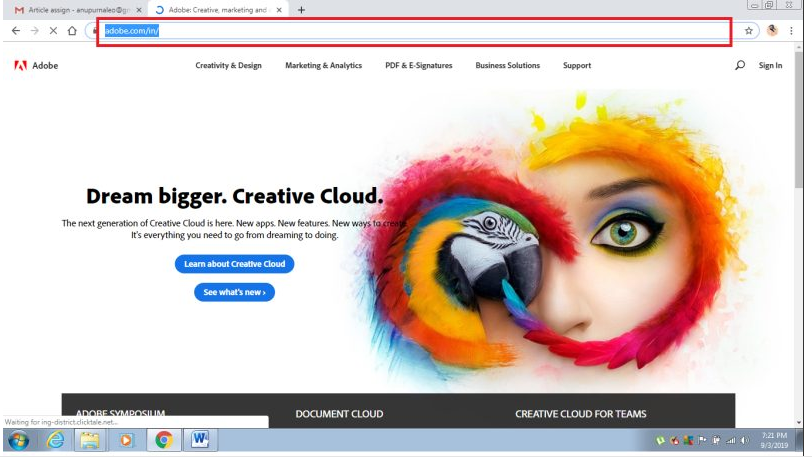Select the Adobe: Creative, marketing tab

(x=218, y=10)
